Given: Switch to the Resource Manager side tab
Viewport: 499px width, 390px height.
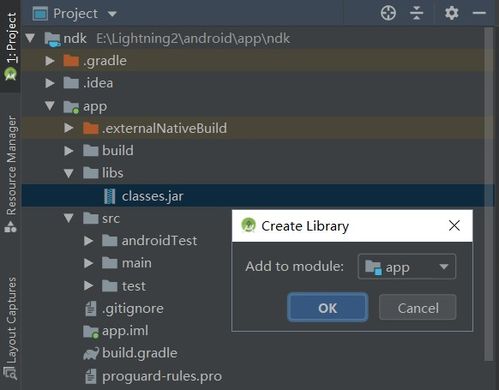Looking at the screenshot, I should [x=10, y=173].
